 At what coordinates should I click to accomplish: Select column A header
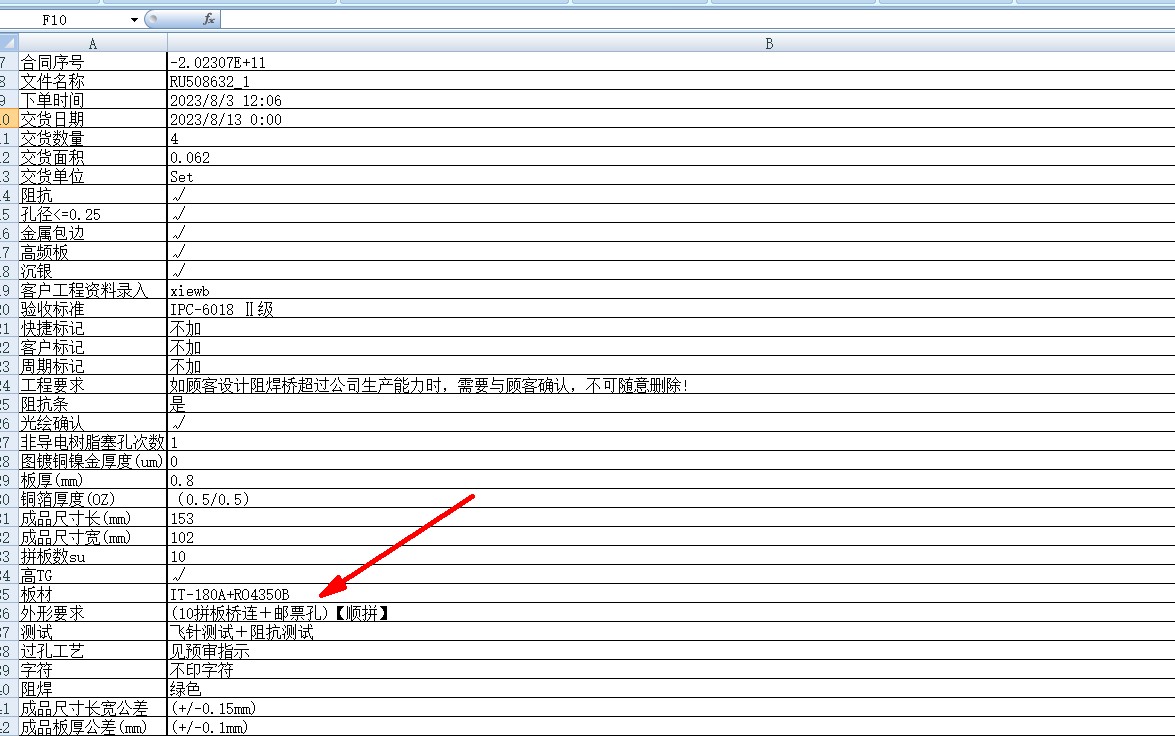[x=93, y=43]
